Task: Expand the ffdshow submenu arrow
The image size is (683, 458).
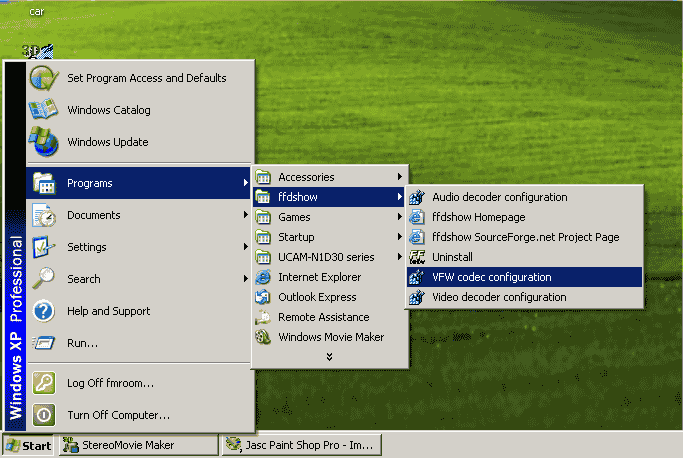Action: (x=399, y=197)
